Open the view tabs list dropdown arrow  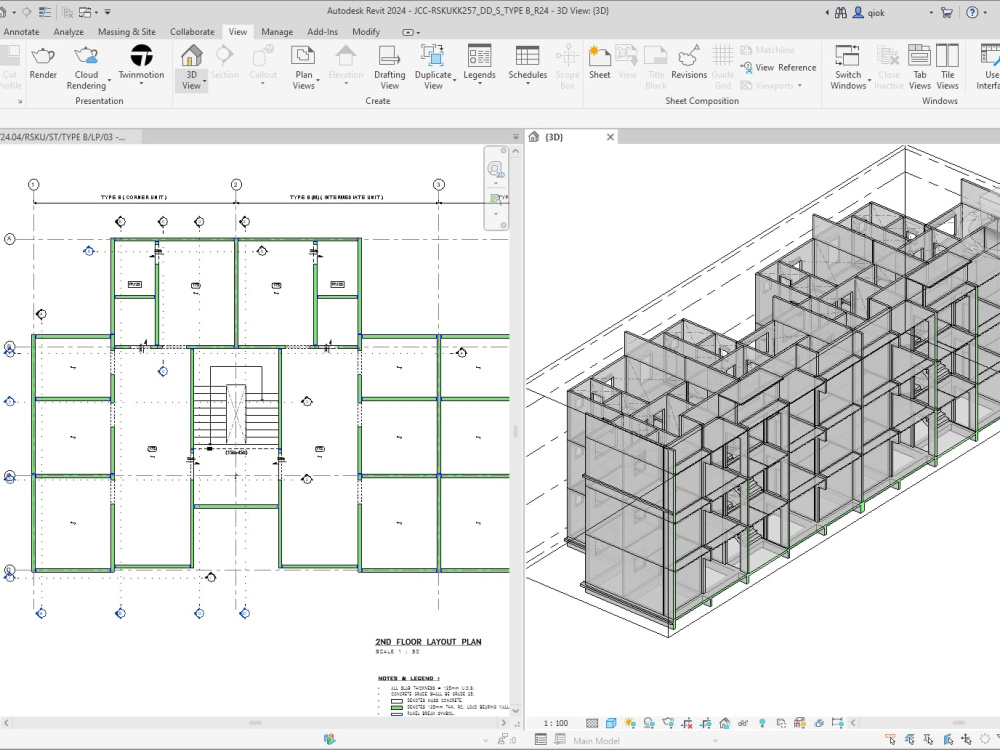(516, 137)
